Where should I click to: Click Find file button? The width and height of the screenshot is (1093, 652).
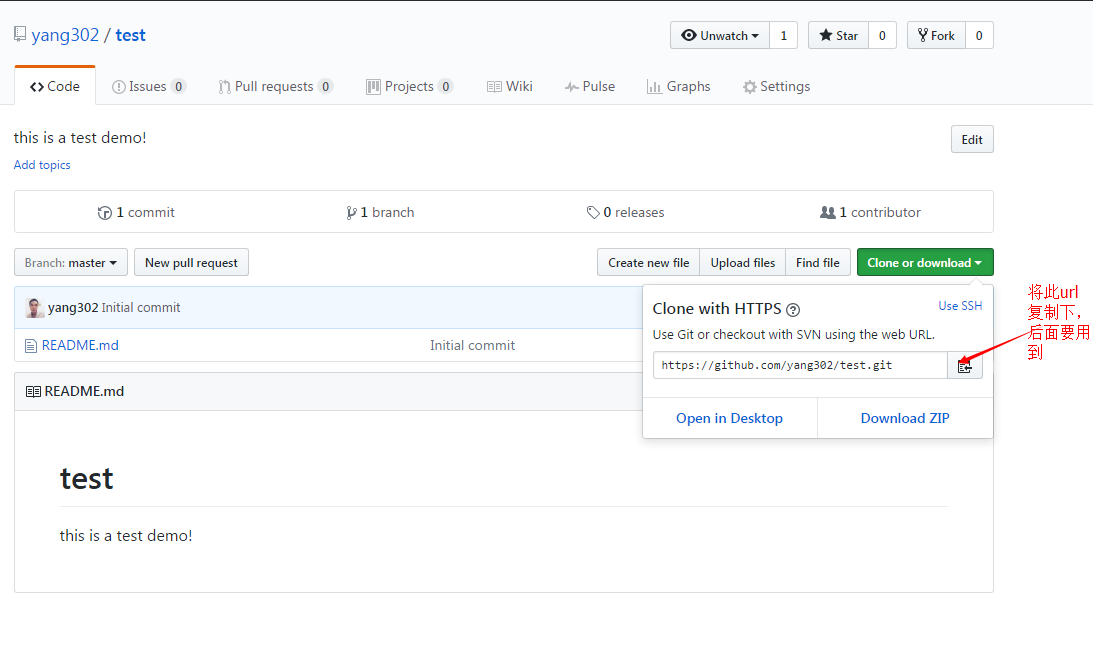[818, 263]
